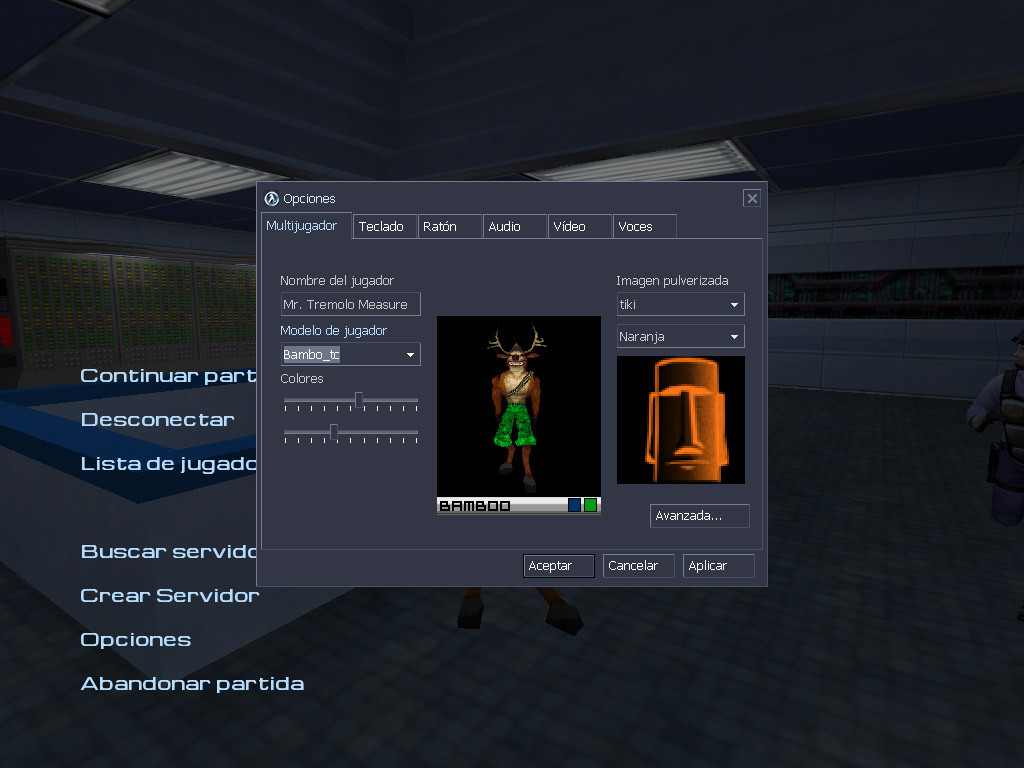Click the BAMBOO model preview thumbnail
The height and width of the screenshot is (768, 1024).
point(518,405)
